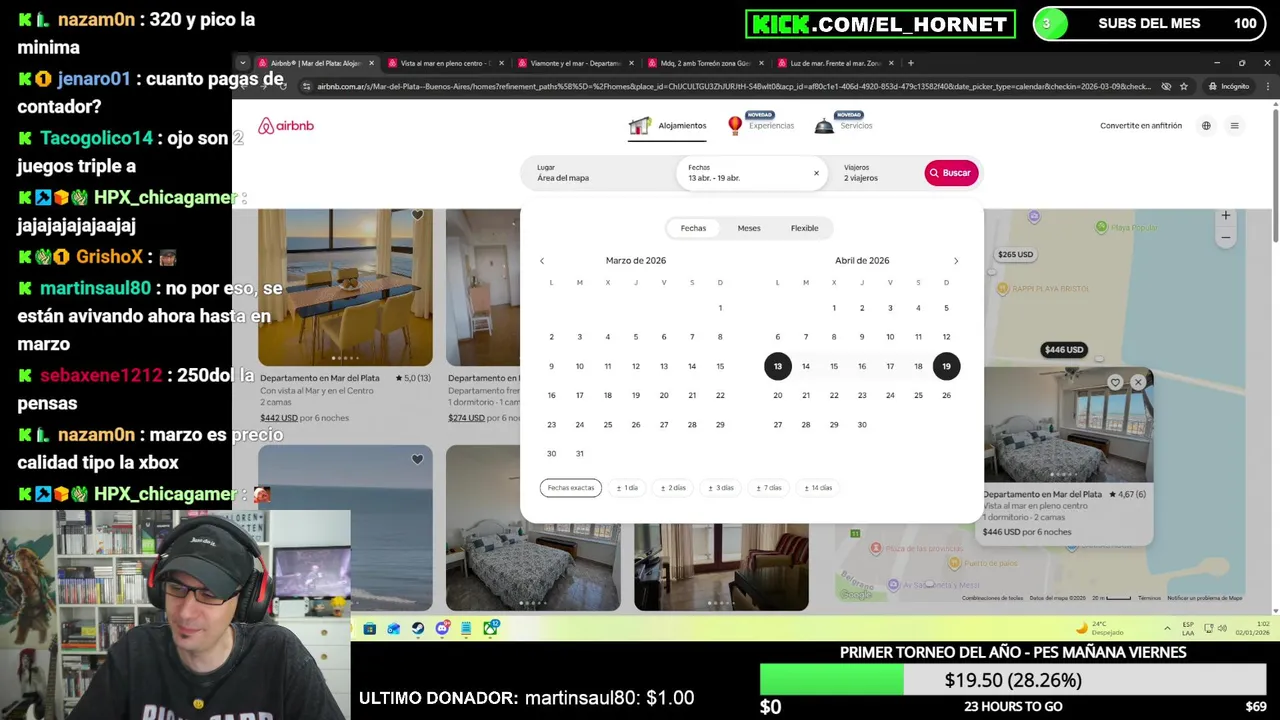1280x720 pixels.
Task: Open Microsoft Store from taskbar
Action: (369, 628)
